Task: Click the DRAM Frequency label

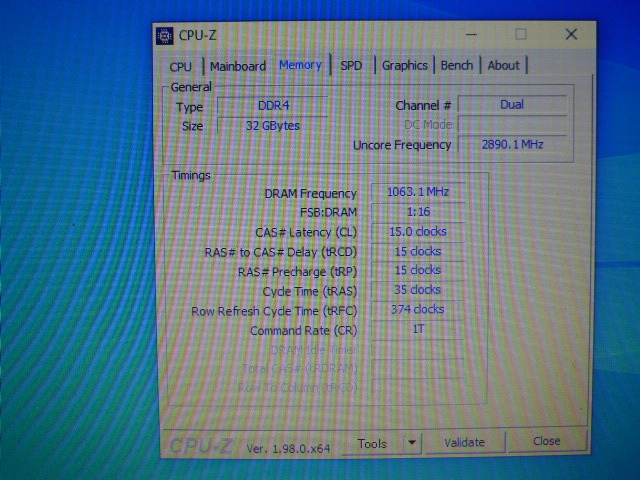Action: click(311, 193)
